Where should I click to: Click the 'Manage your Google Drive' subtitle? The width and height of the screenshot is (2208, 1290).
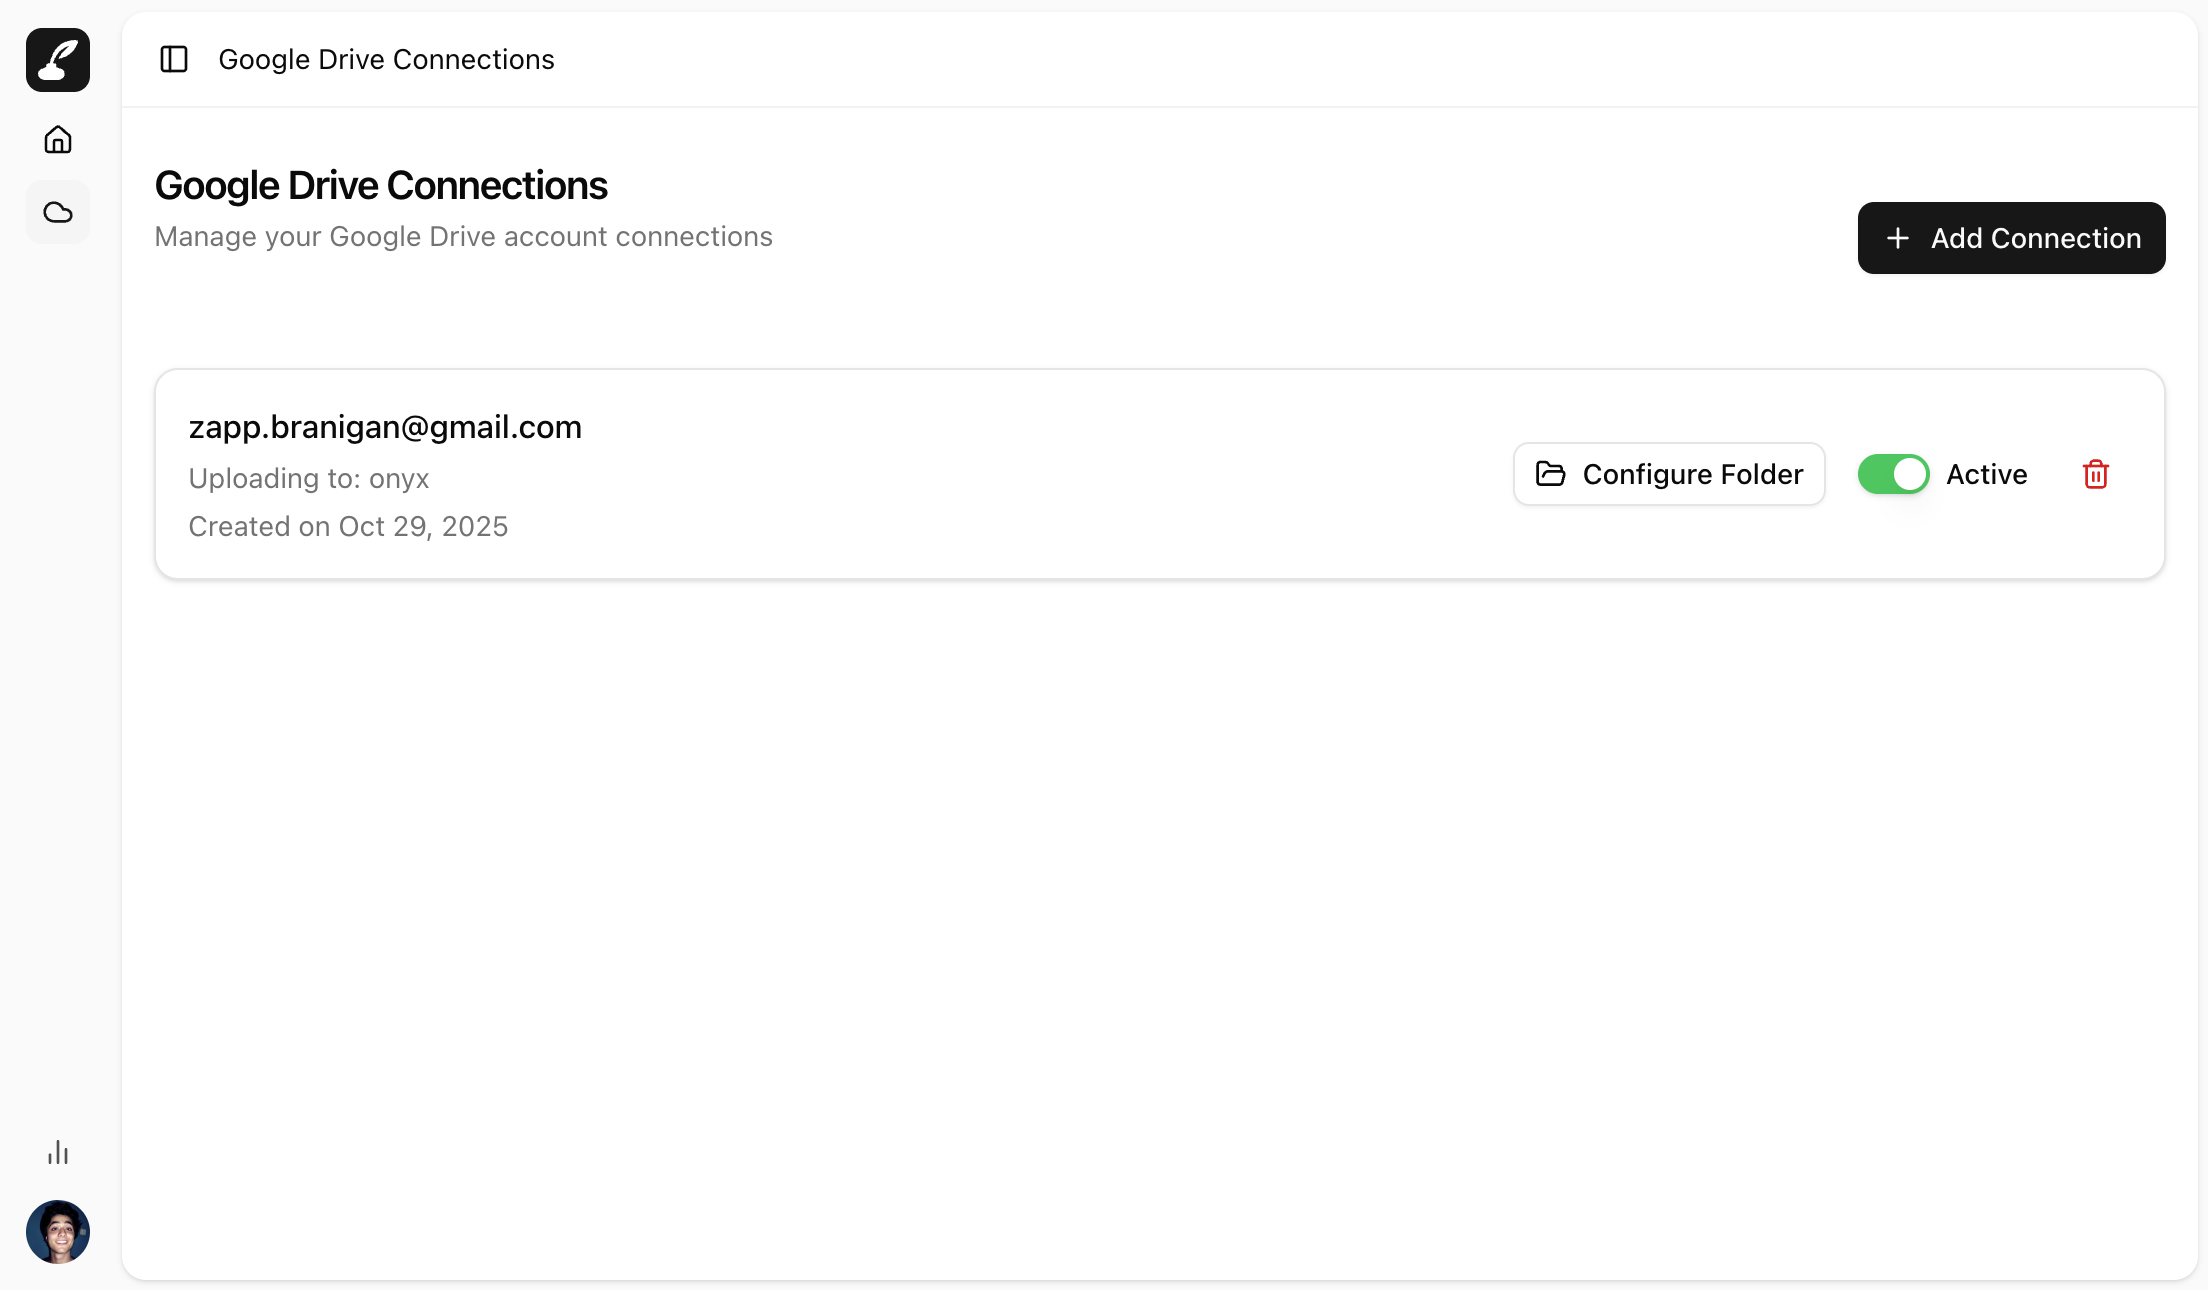click(x=463, y=237)
